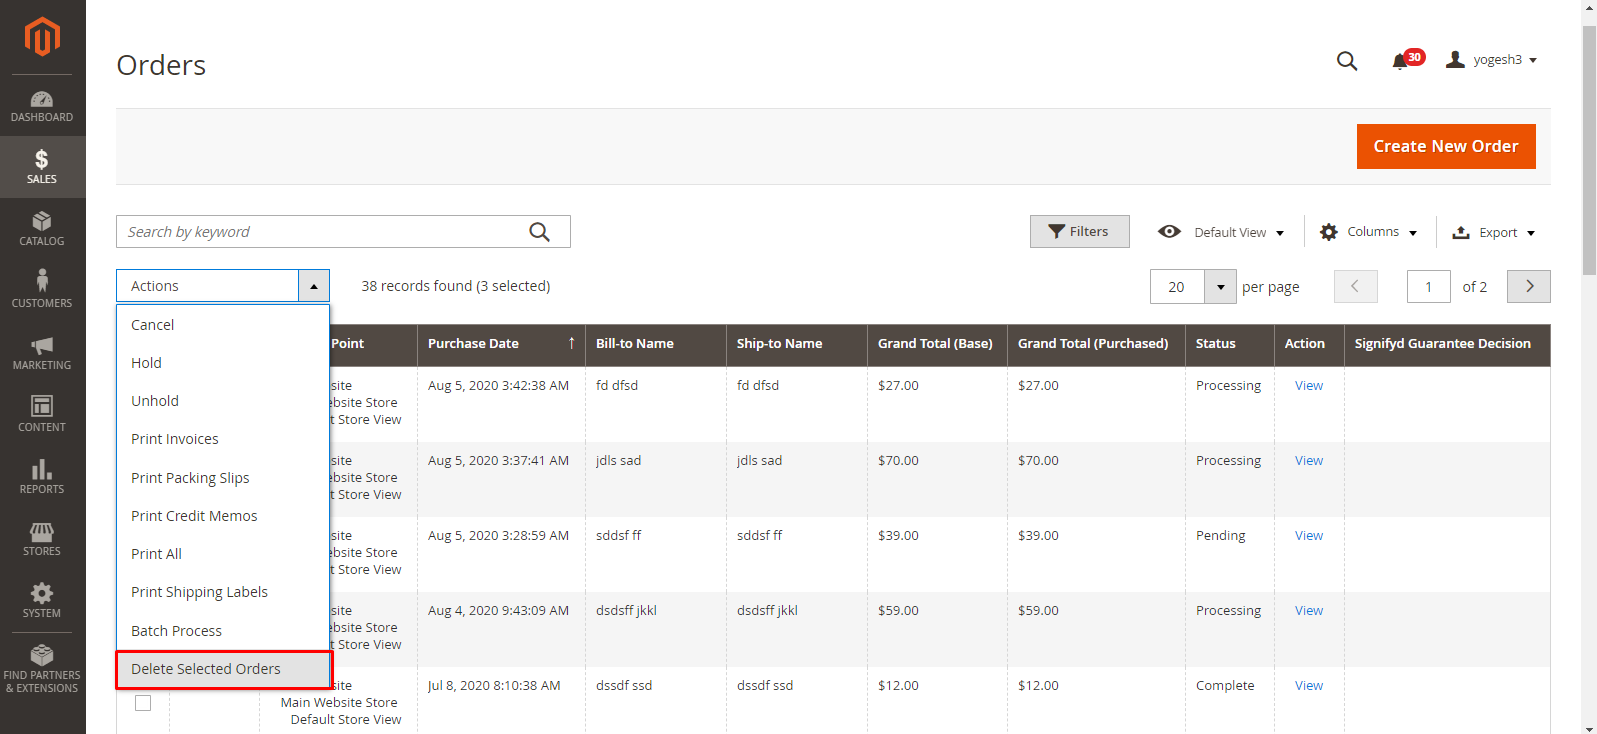Click the Create New Order button
The width and height of the screenshot is (1597, 734).
point(1446,146)
